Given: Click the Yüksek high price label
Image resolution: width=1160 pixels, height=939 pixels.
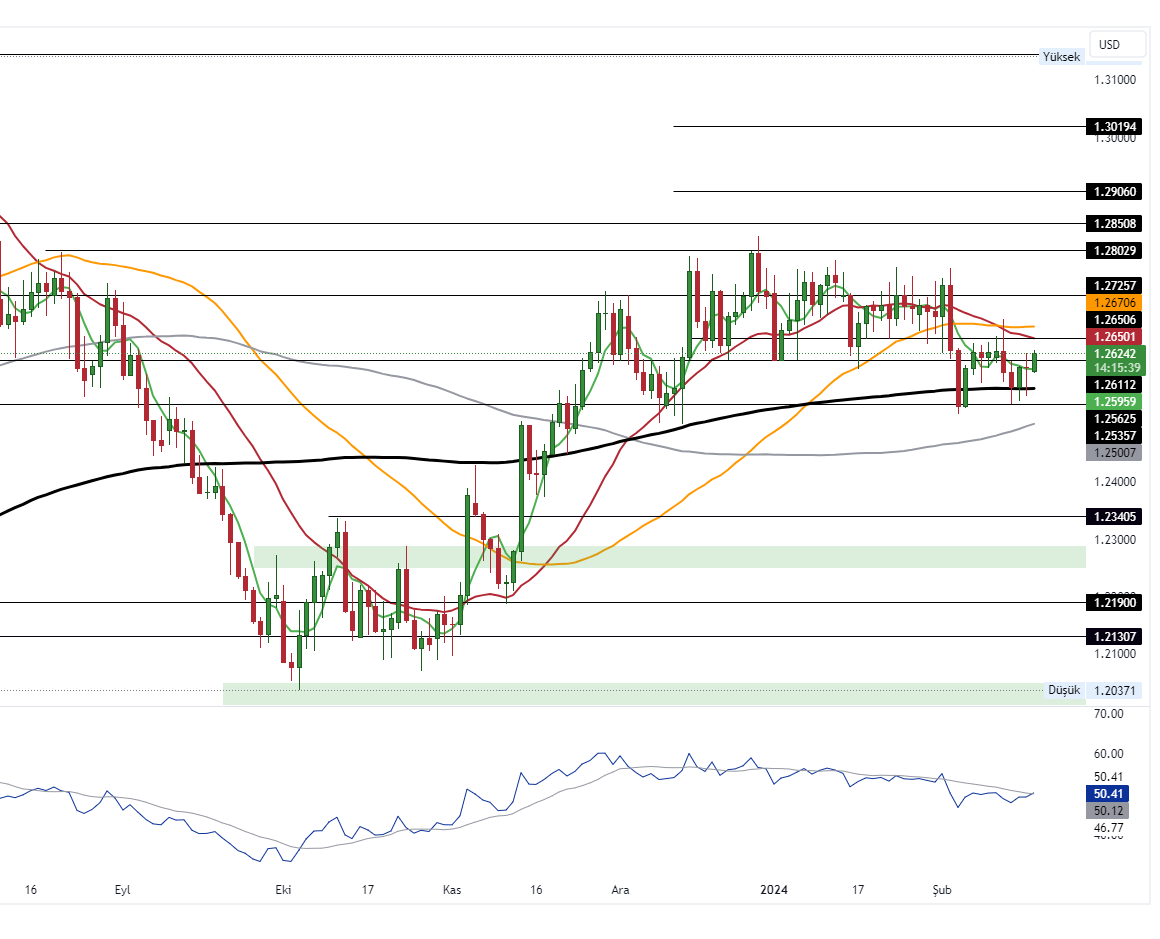Looking at the screenshot, I should coord(1061,56).
